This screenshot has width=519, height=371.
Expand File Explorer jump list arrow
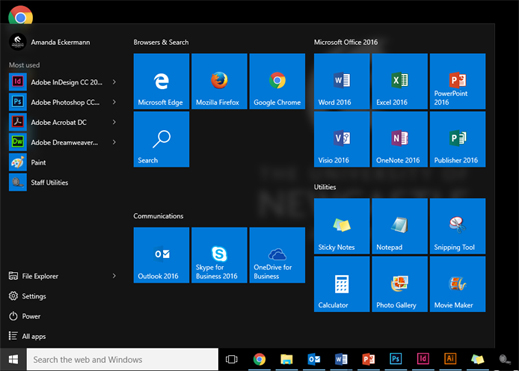pyautogui.click(x=114, y=276)
